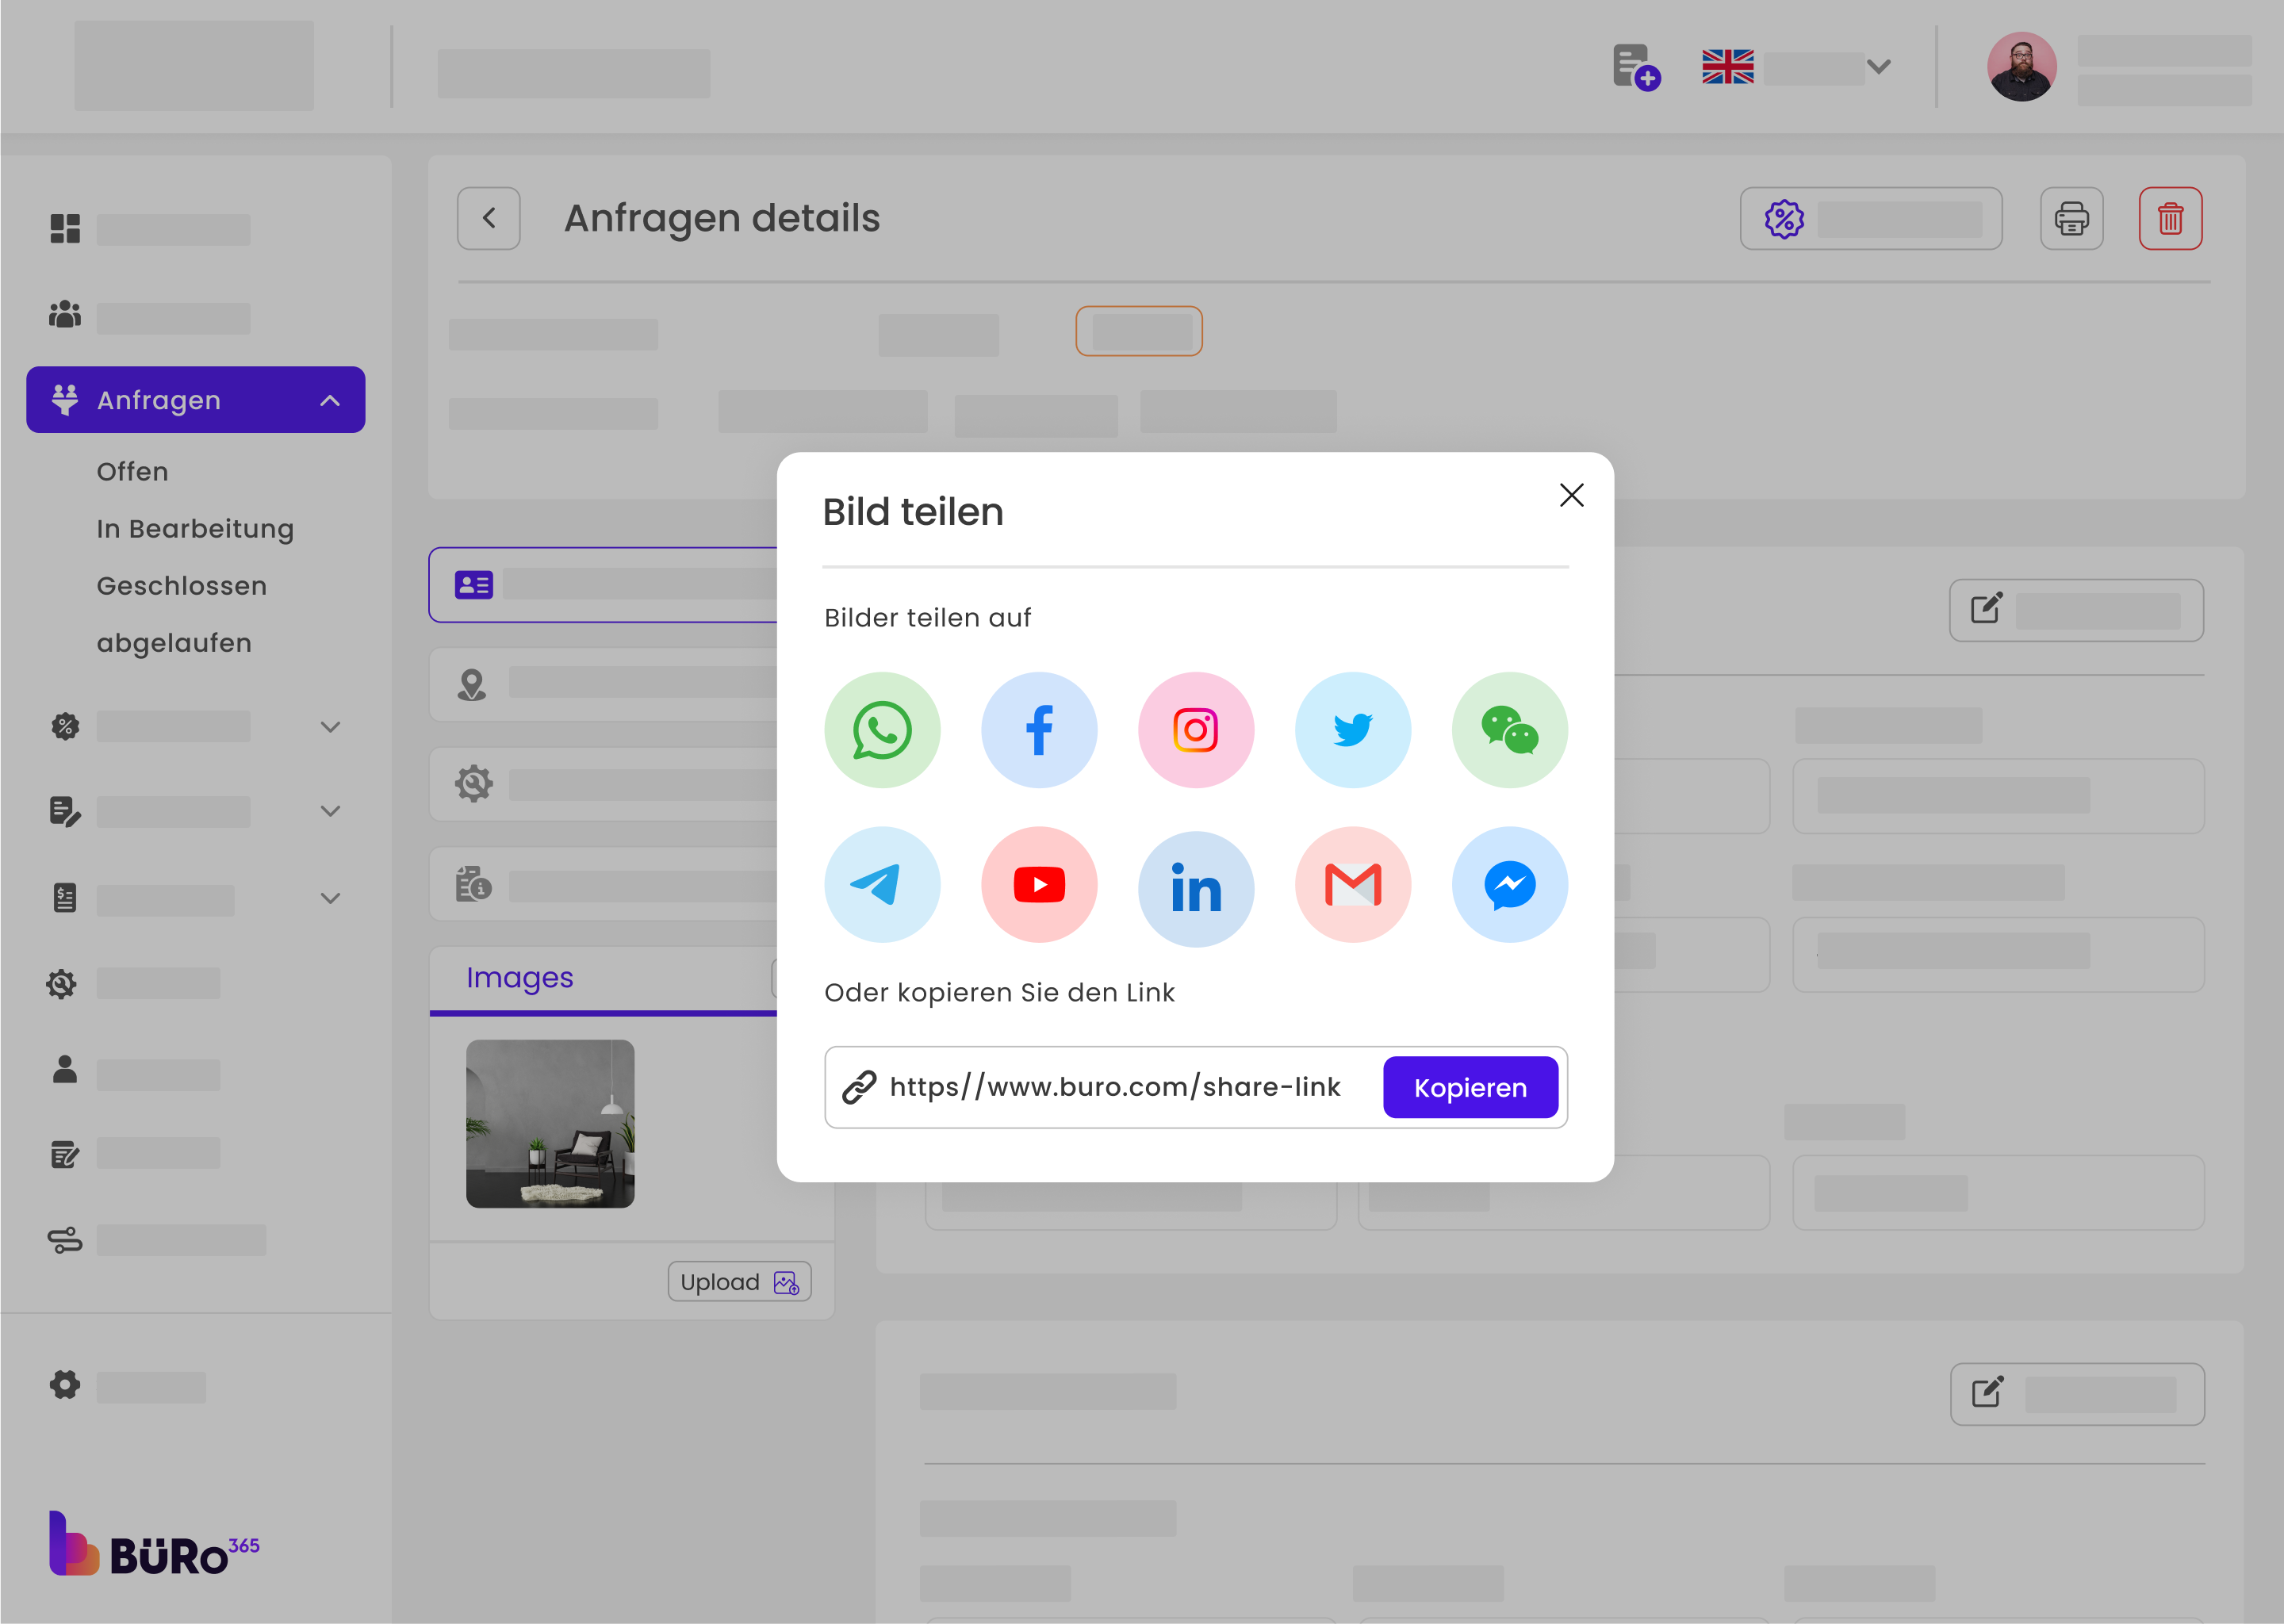The height and width of the screenshot is (1624, 2284).
Task: Click the Büro 365 logo
Action: [x=154, y=1545]
